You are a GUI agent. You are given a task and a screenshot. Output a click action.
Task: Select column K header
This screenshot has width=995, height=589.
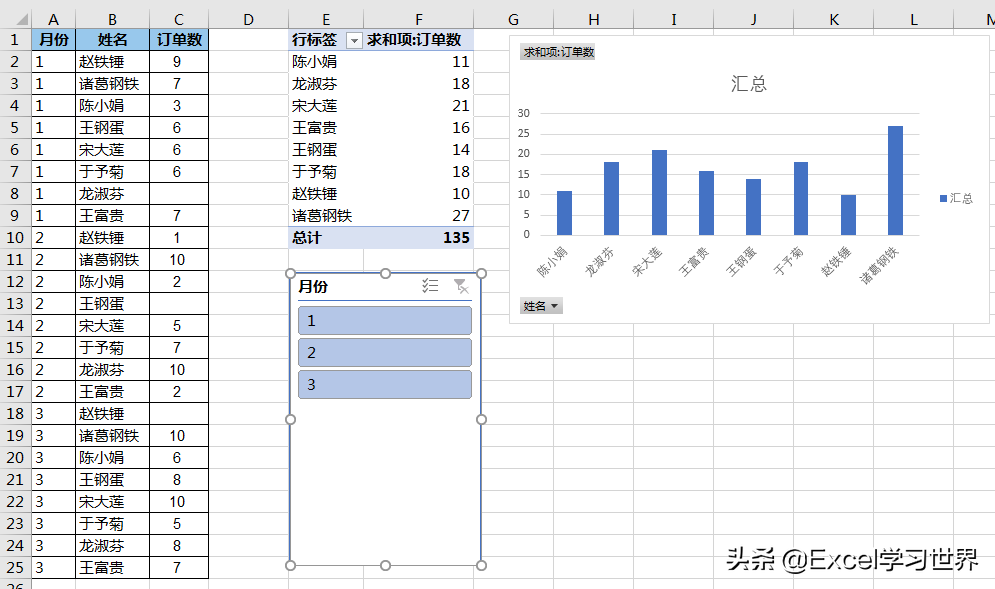(834, 20)
